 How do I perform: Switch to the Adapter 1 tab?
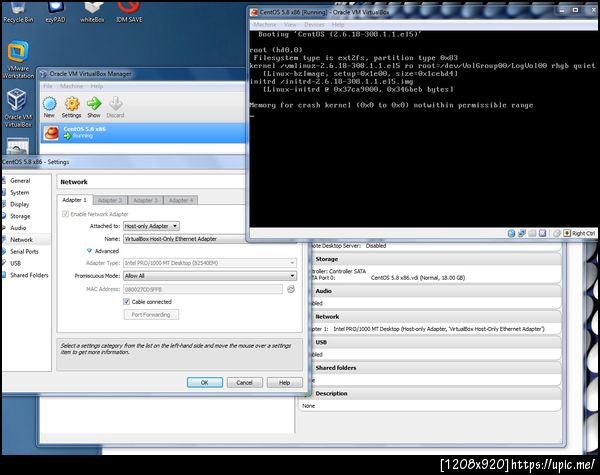pos(74,200)
